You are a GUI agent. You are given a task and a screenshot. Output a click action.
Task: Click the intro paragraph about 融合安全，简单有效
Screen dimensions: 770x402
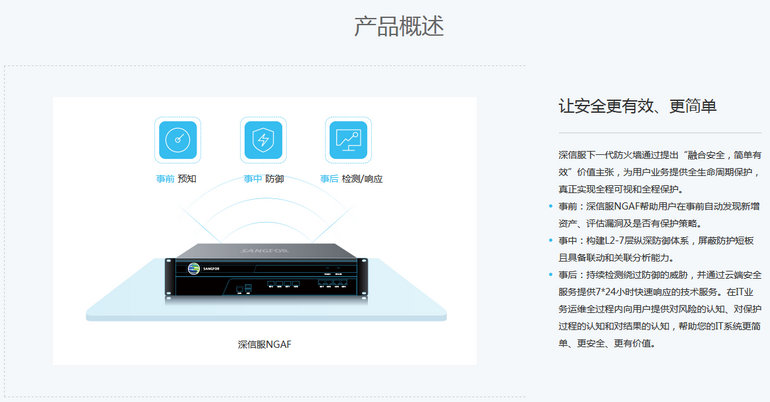660,172
